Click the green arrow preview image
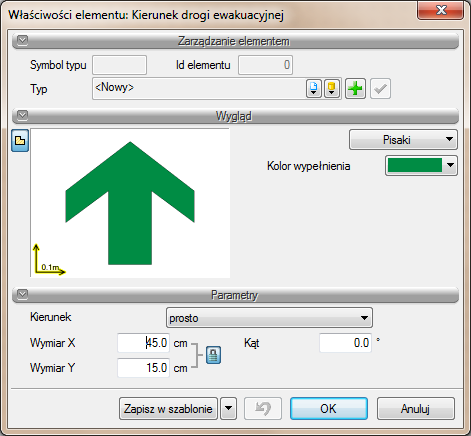Viewport: 471px width, 436px height. pyautogui.click(x=130, y=203)
